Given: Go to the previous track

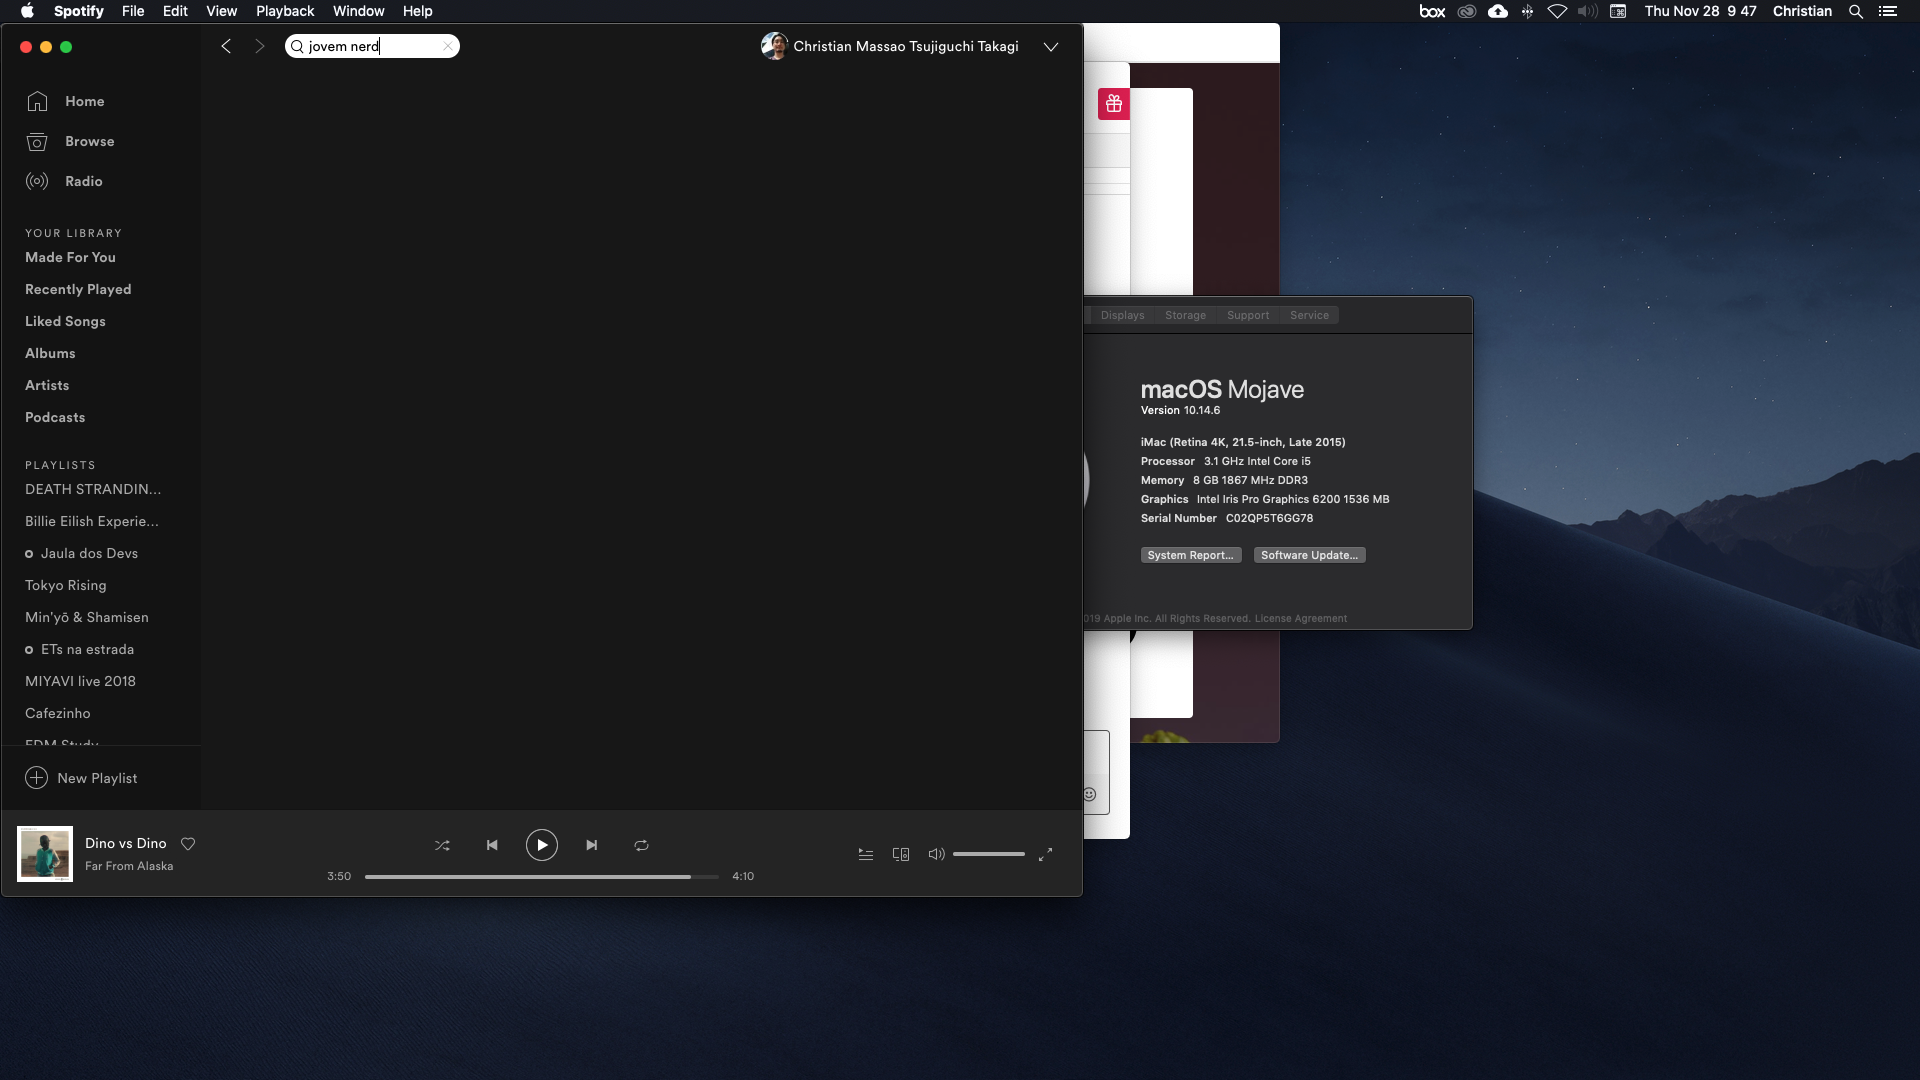Looking at the screenshot, I should (492, 845).
